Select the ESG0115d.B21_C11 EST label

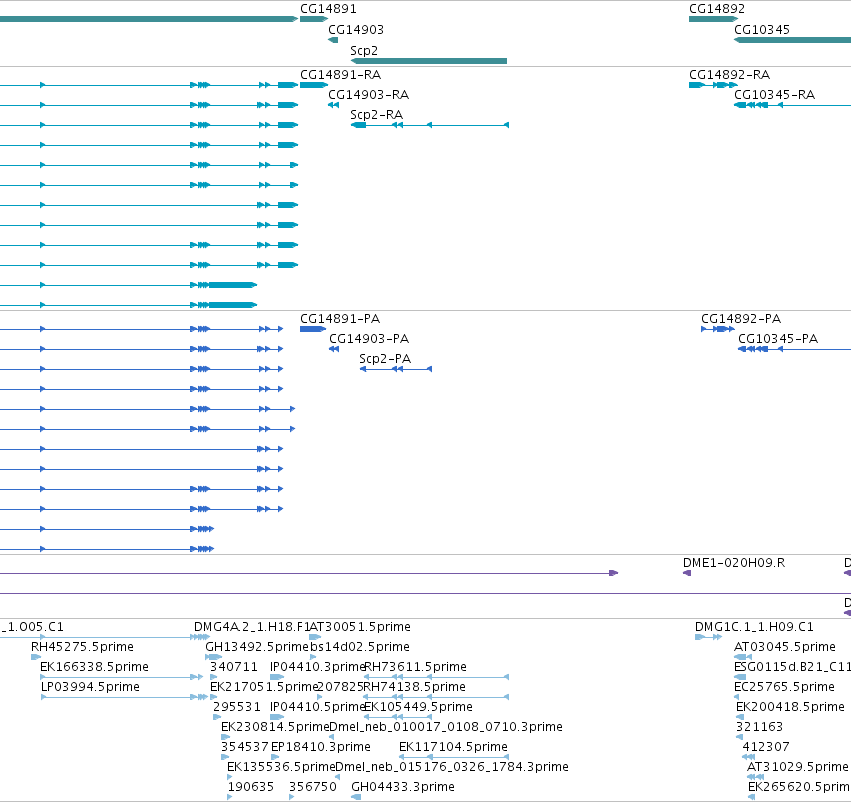pos(792,667)
